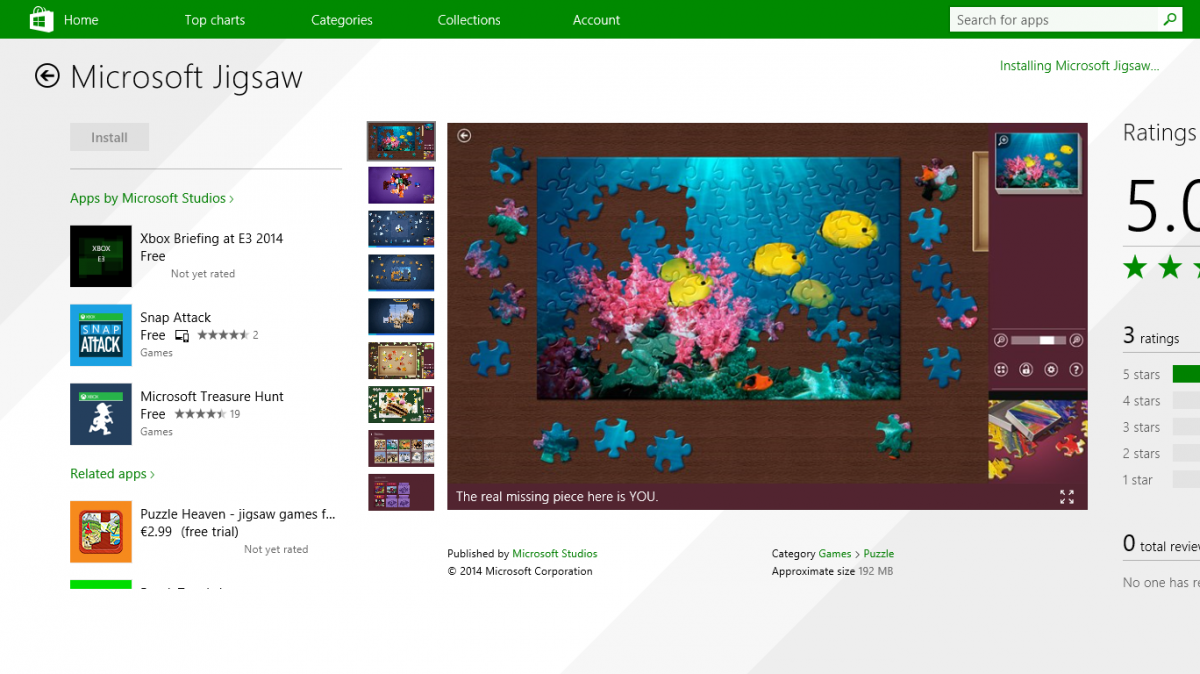
Task: Select the sixth screenshot thumbnail
Action: [x=401, y=361]
